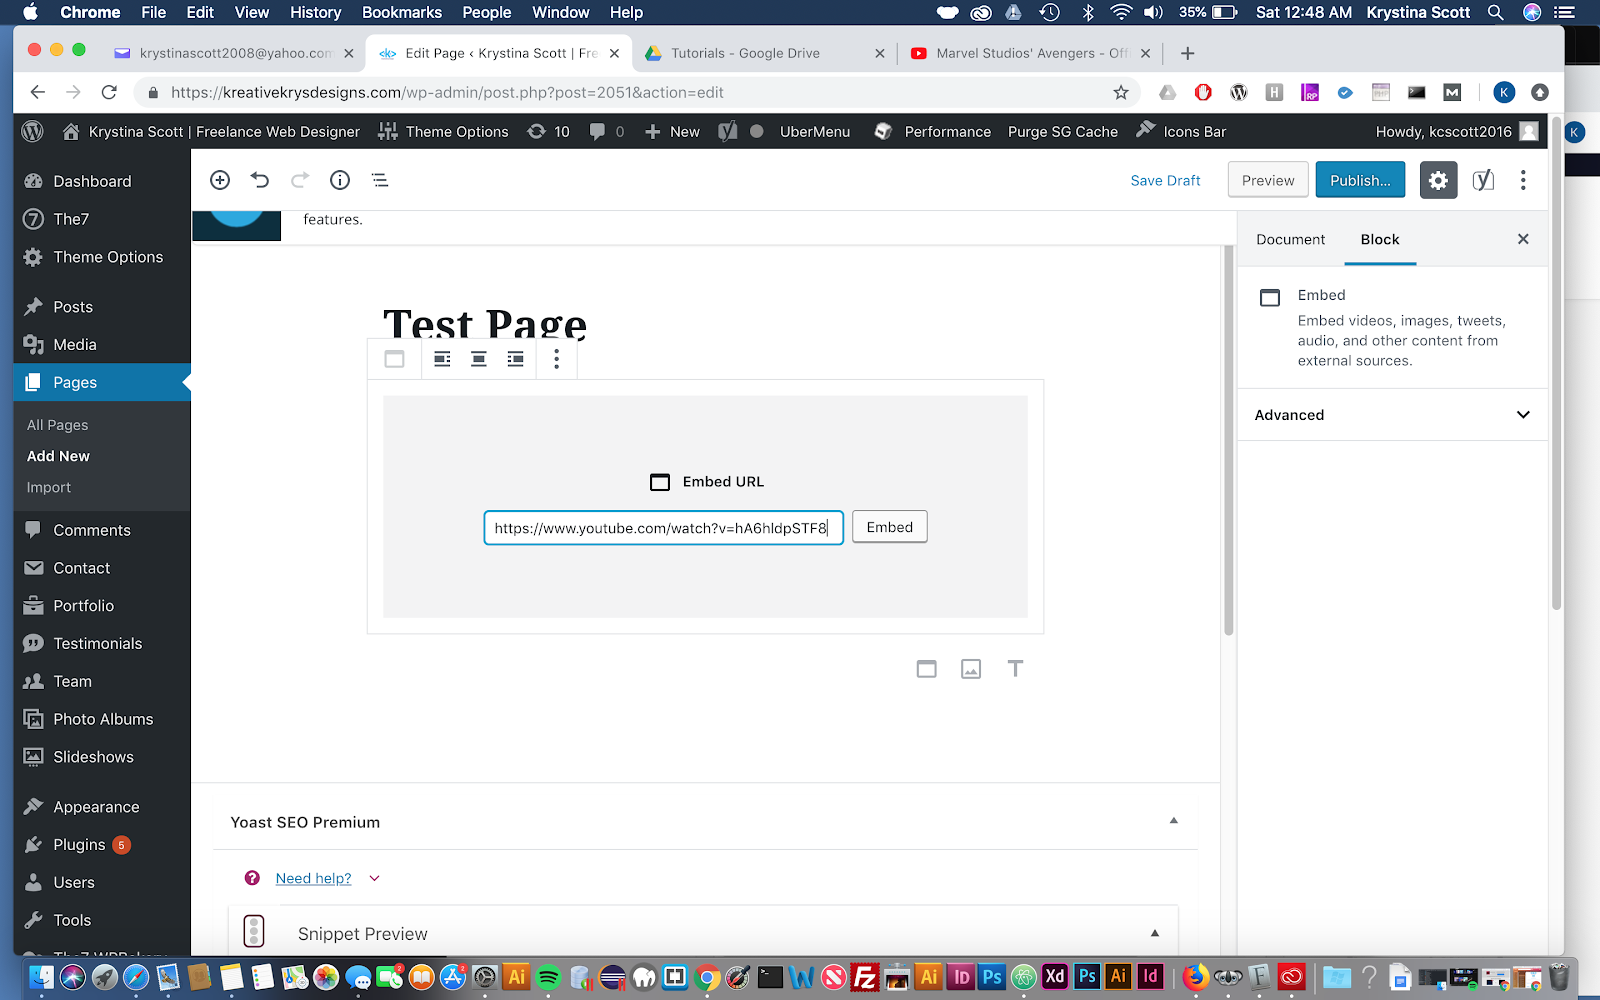Open the content structure info icon
The width and height of the screenshot is (1600, 1000).
340,180
